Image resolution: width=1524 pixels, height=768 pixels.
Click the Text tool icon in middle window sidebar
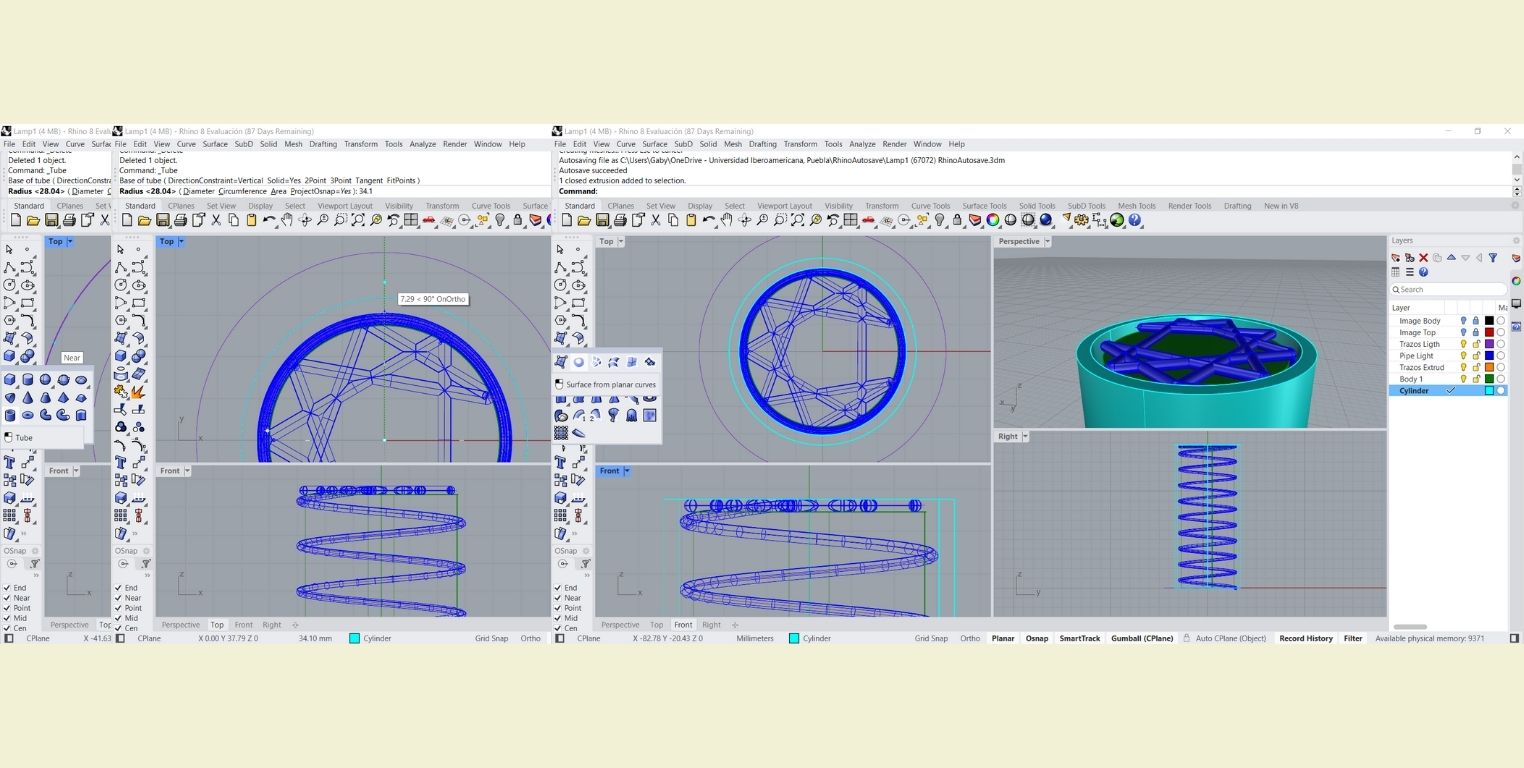click(120, 462)
